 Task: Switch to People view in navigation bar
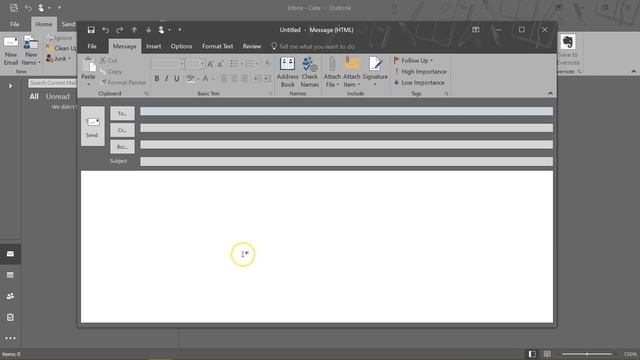(x=10, y=296)
